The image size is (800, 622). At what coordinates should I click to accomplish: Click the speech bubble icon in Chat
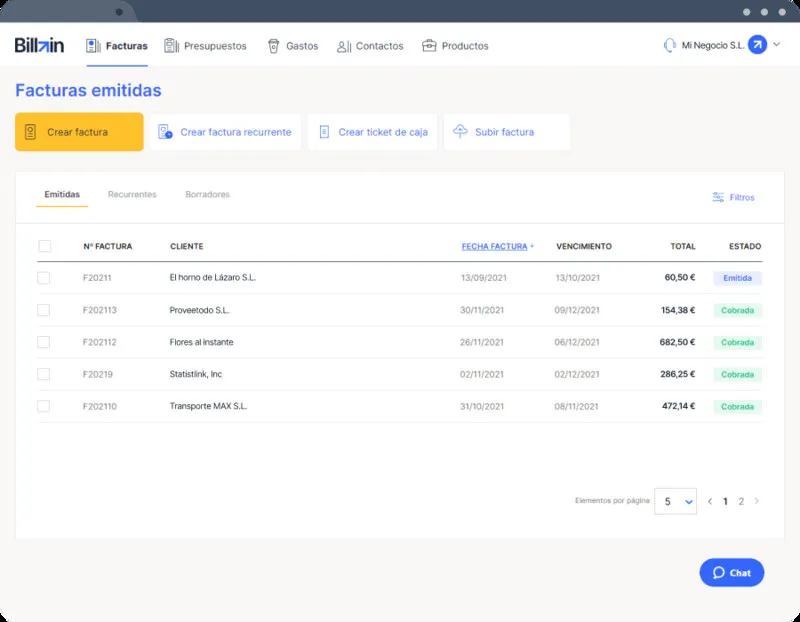[x=718, y=573]
